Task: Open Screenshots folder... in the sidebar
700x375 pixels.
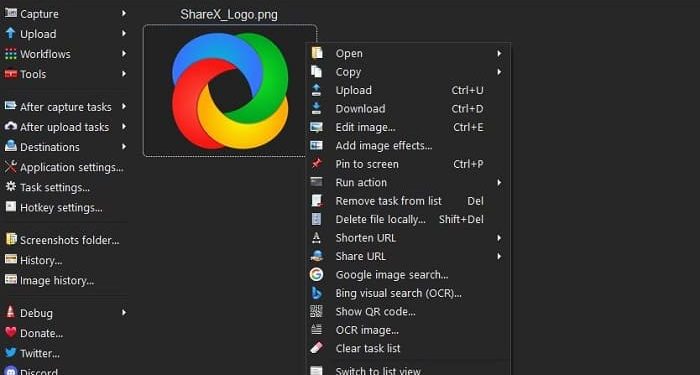Action: (x=69, y=240)
